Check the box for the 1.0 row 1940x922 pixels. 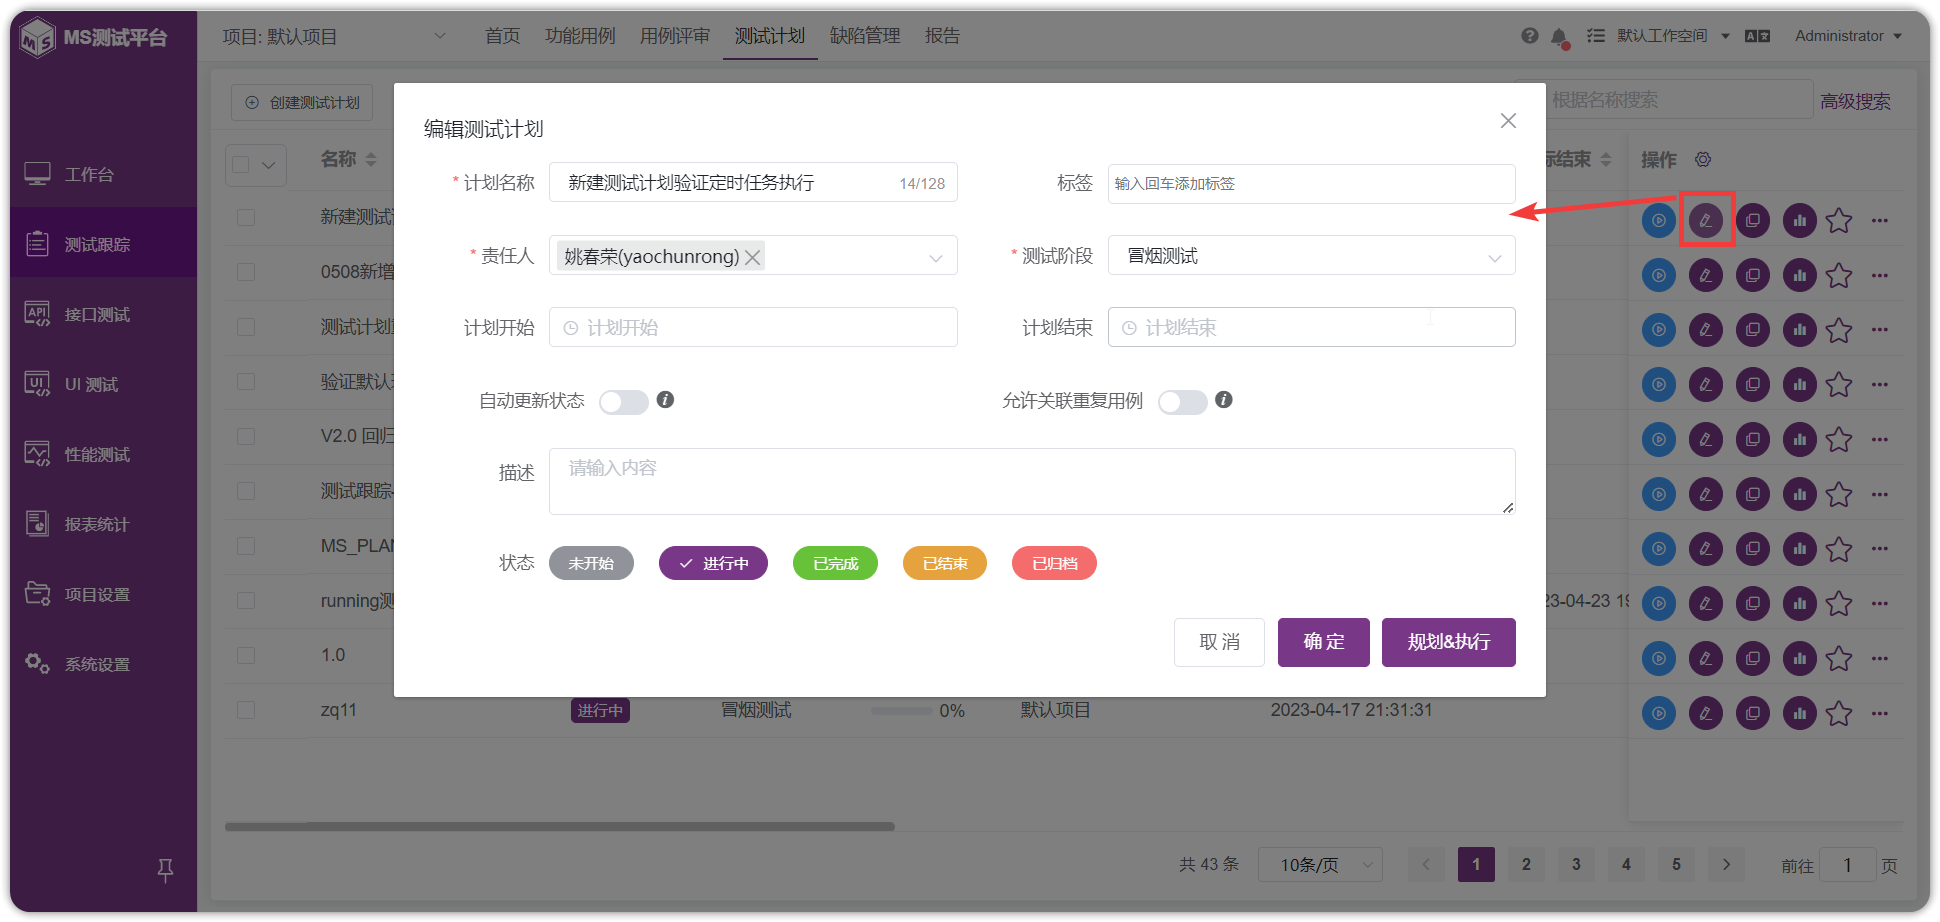pos(246,655)
